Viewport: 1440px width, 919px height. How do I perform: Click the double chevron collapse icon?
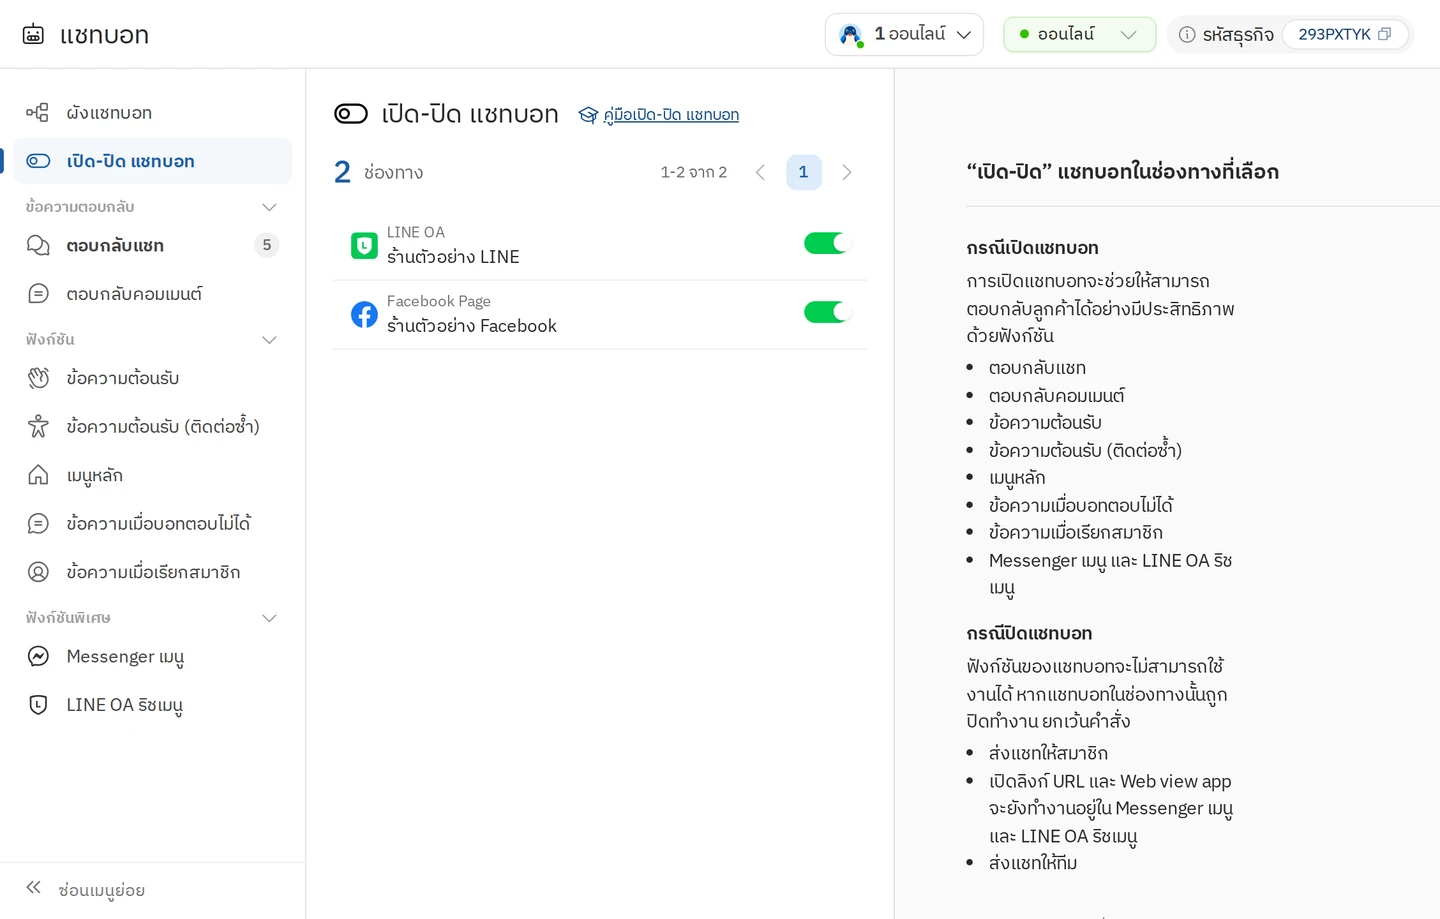coord(34,887)
